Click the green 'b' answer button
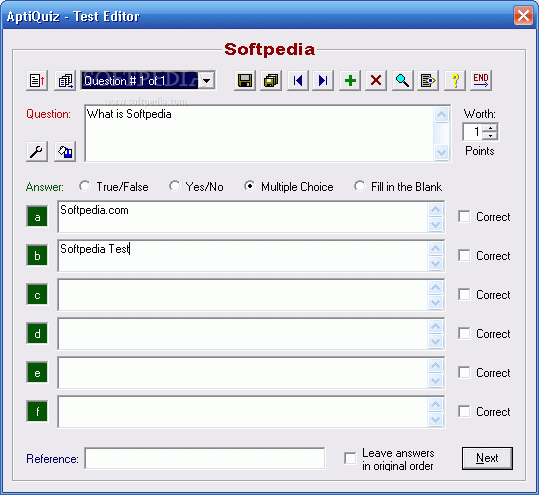Screen dimensions: 539x495 37,255
